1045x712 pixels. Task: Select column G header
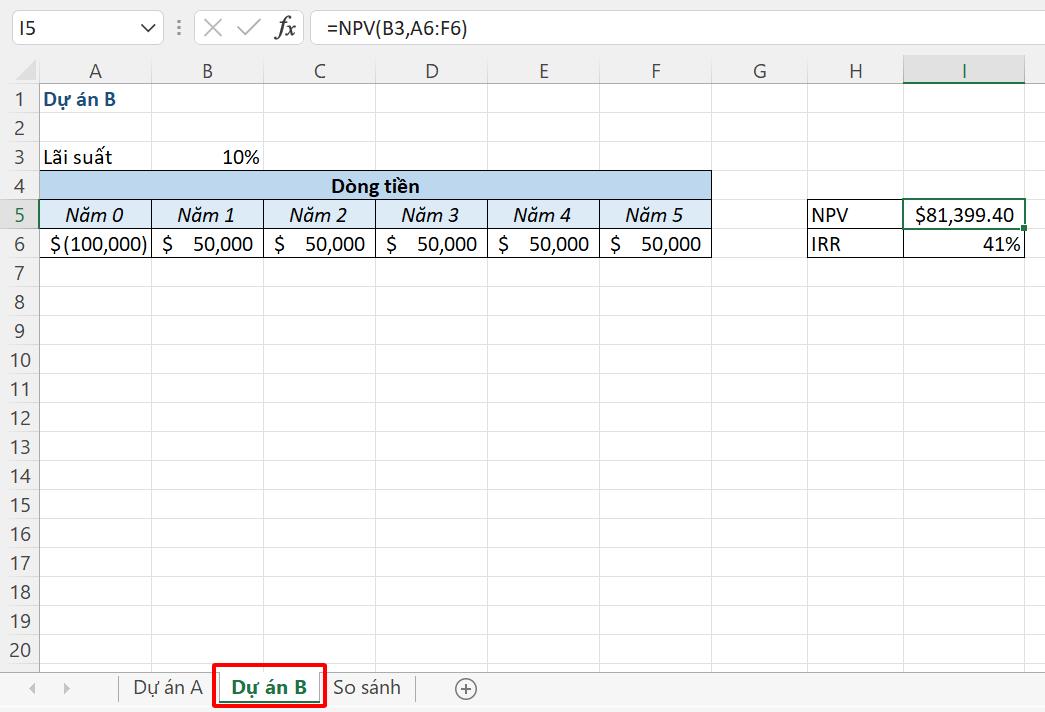pos(759,71)
